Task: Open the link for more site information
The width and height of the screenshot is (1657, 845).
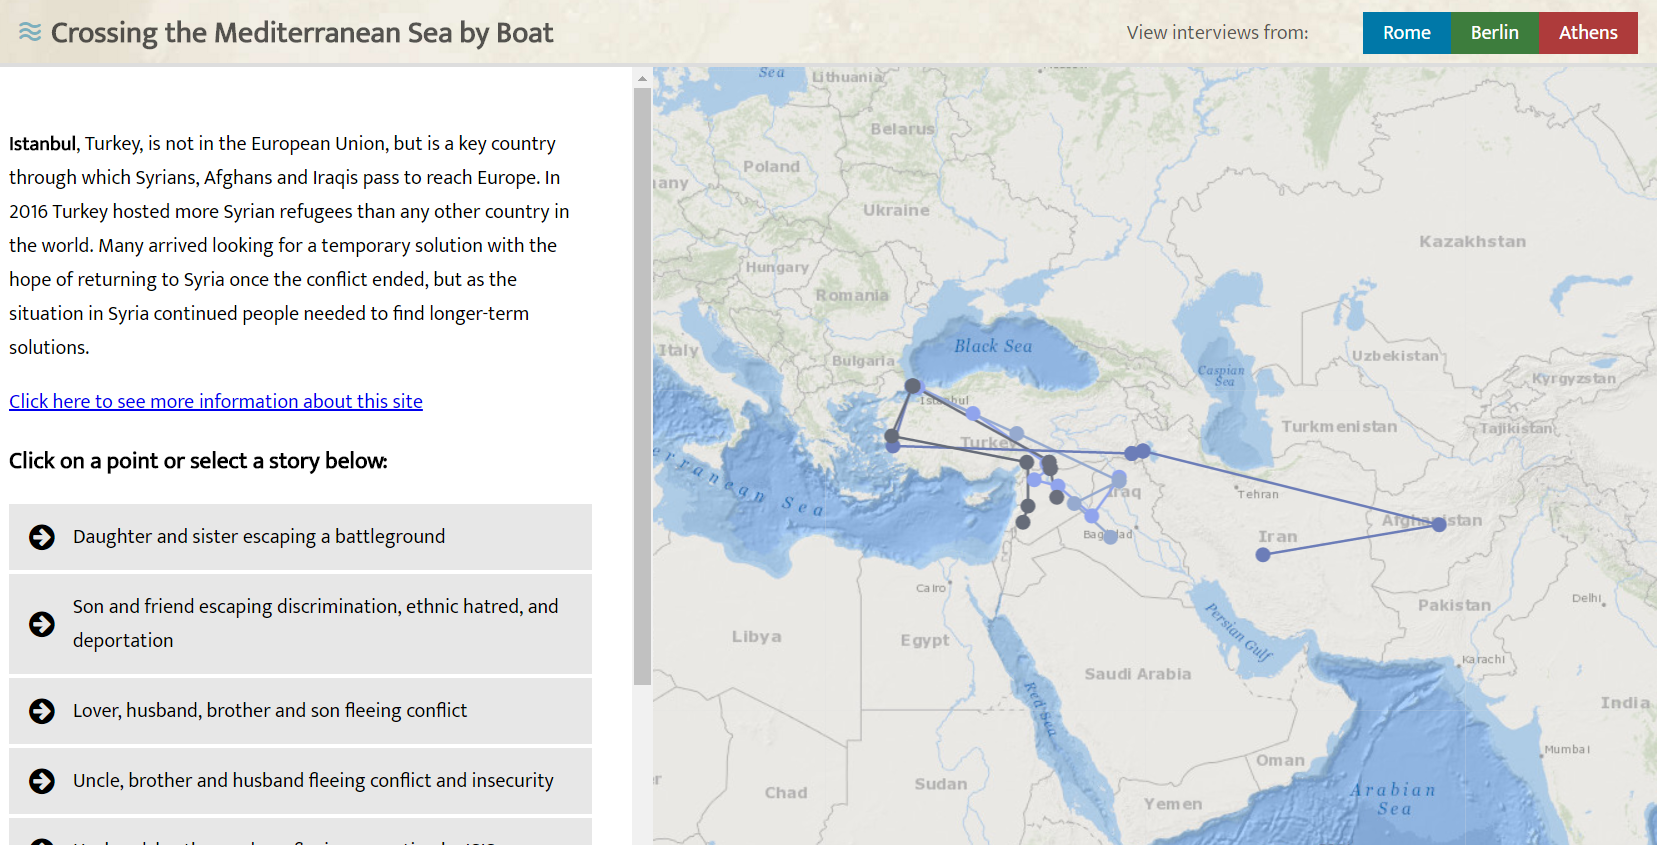Action: [x=215, y=401]
